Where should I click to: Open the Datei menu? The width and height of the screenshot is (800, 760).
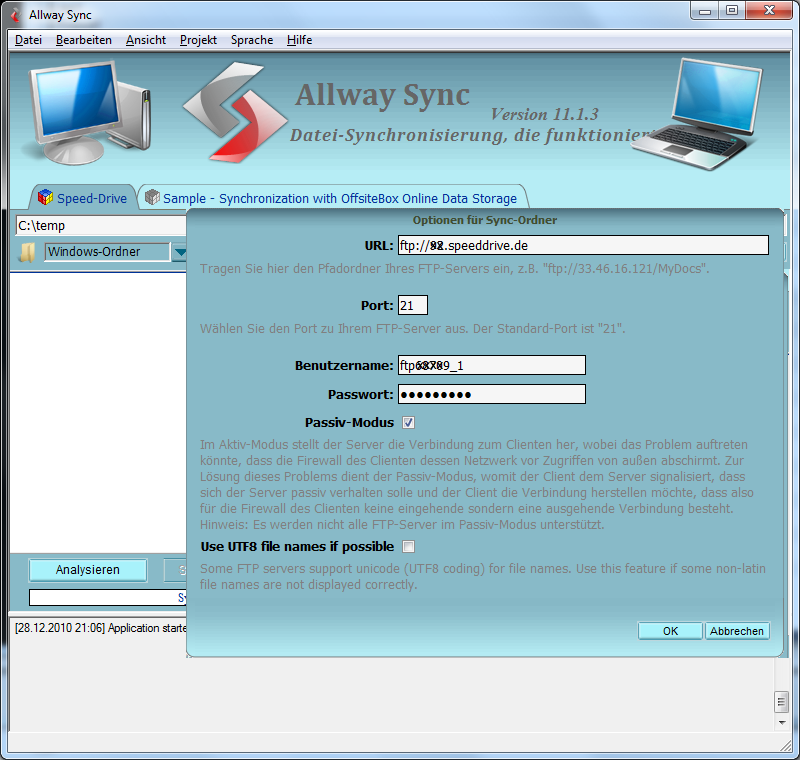[x=28, y=40]
